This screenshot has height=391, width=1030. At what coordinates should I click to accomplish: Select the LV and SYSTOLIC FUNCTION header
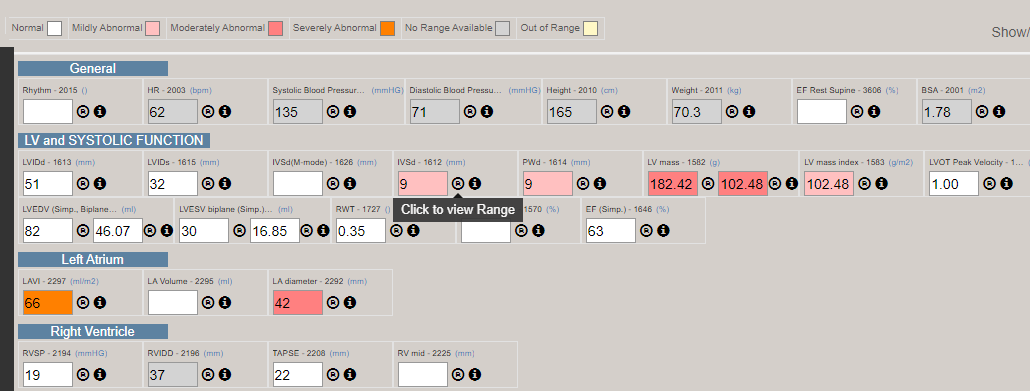(114, 140)
